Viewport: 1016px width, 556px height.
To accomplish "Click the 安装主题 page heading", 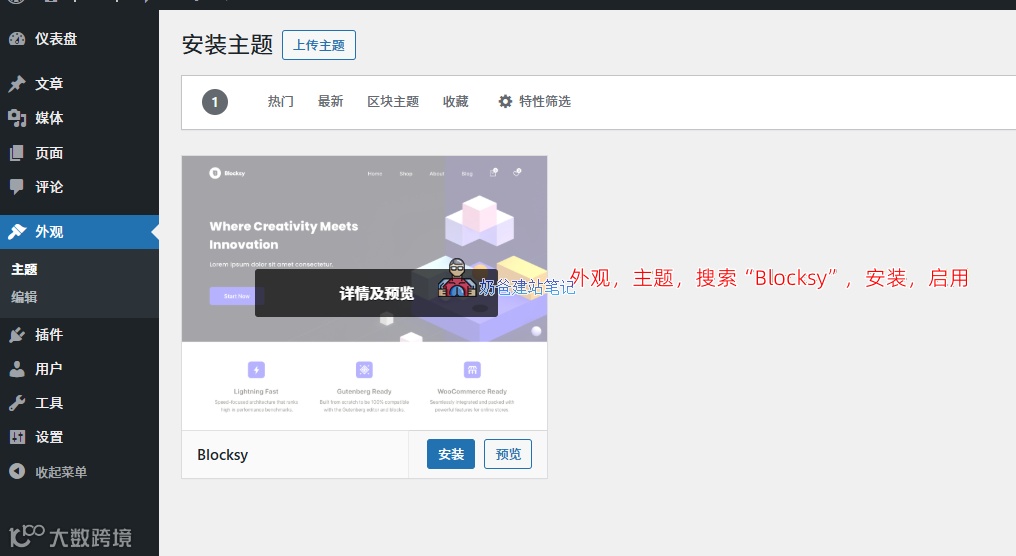I will [x=227, y=45].
